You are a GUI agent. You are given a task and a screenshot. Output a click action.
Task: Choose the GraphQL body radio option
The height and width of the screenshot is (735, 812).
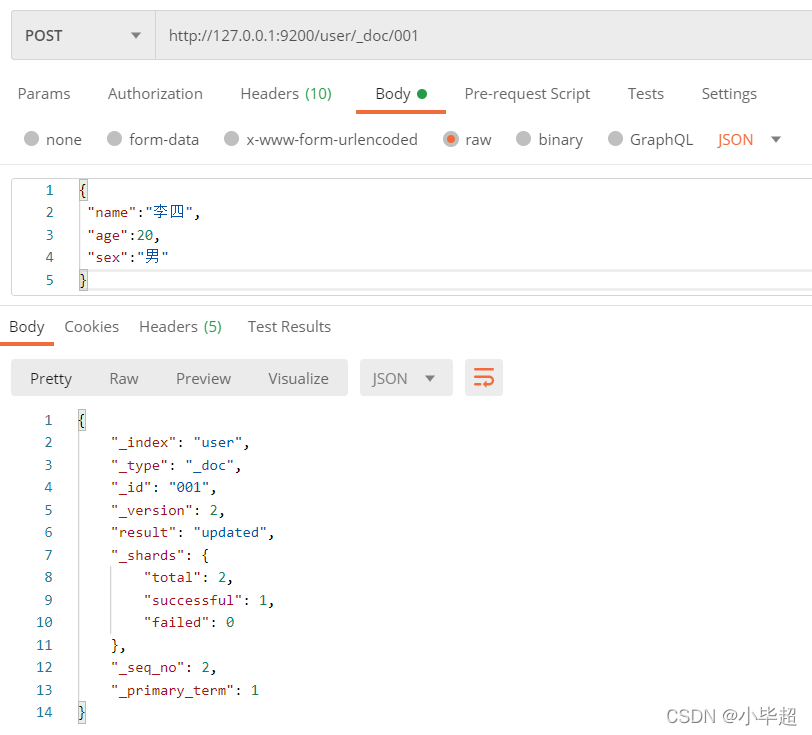[615, 139]
